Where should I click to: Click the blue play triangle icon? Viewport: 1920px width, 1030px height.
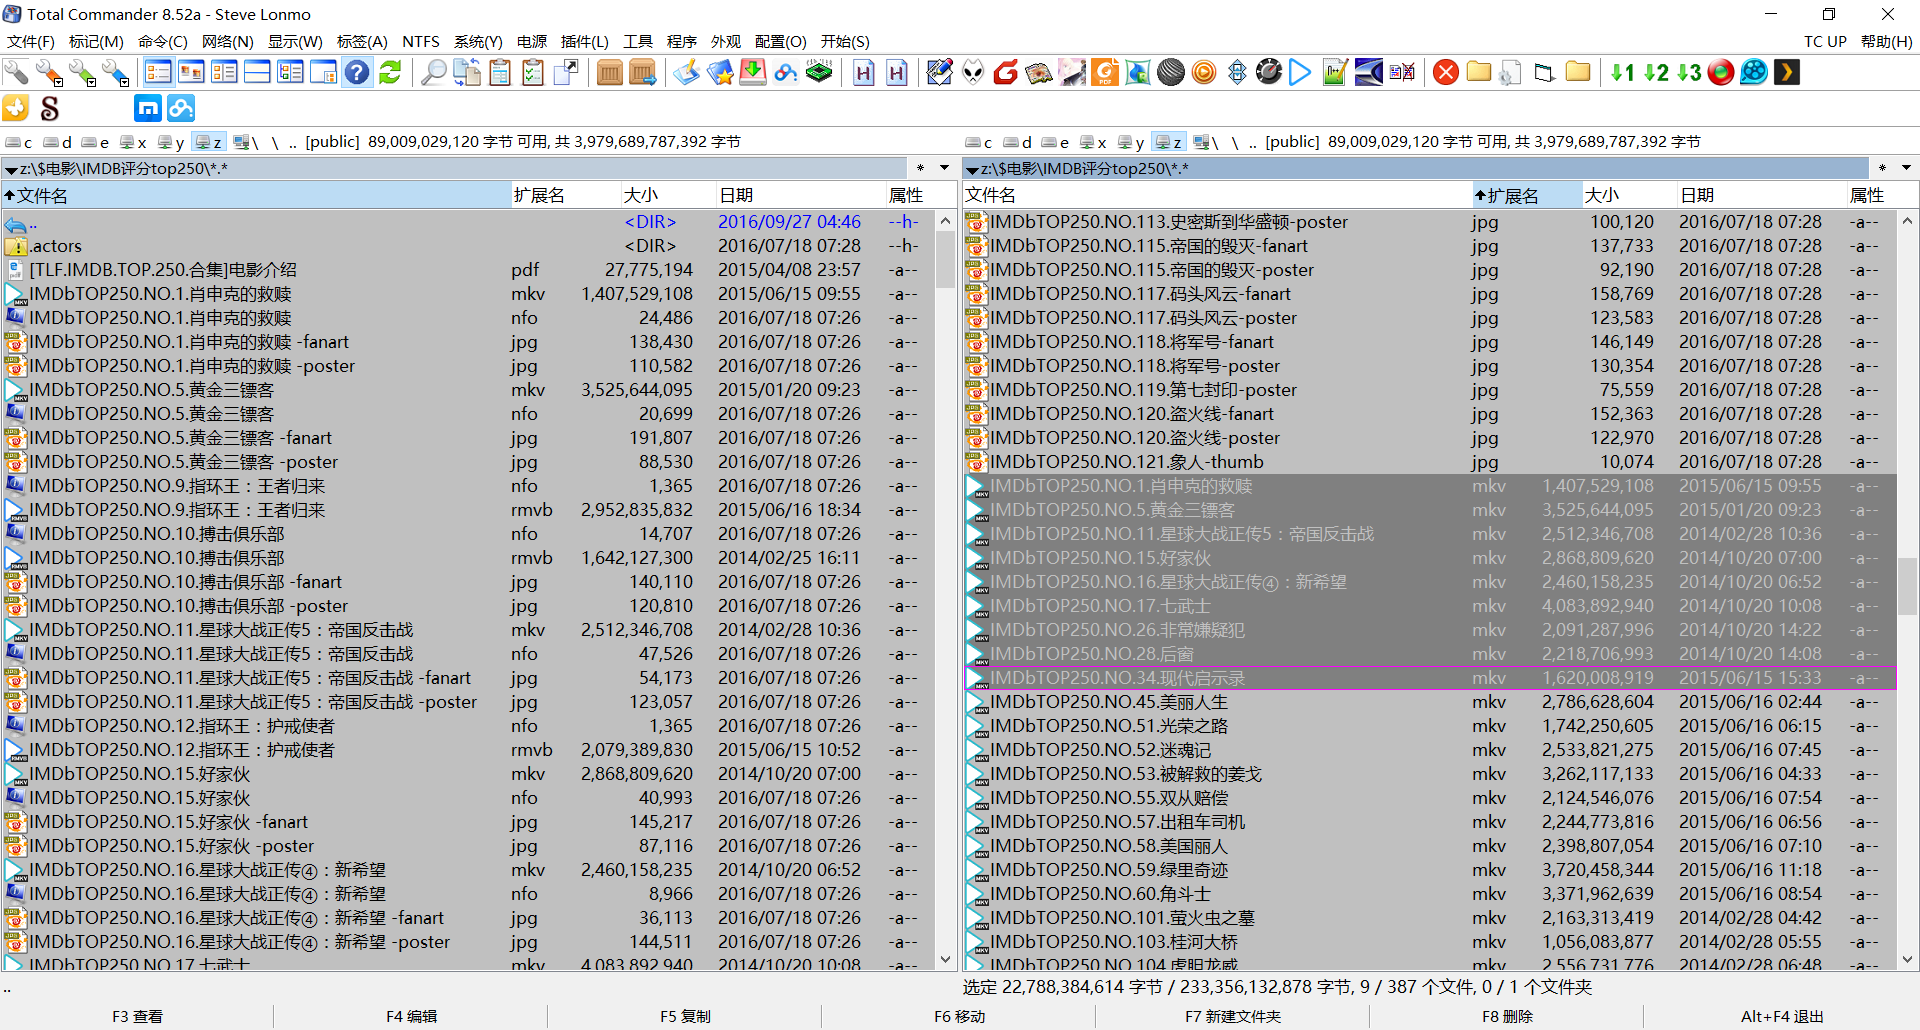point(1300,72)
